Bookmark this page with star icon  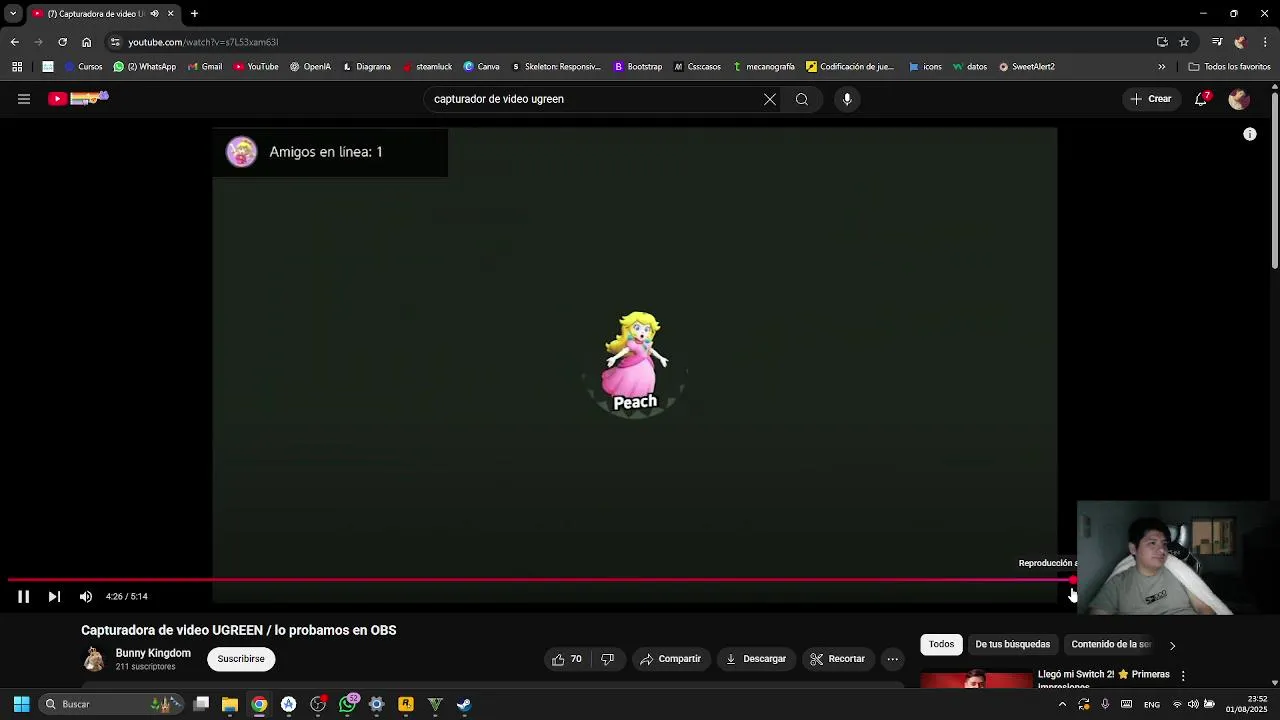[x=1184, y=42]
